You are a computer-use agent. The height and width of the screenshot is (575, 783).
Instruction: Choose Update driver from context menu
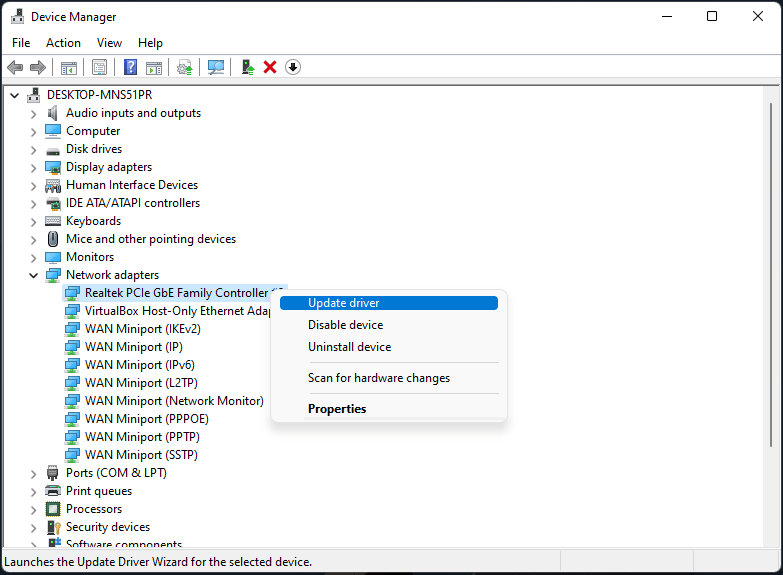[389, 303]
